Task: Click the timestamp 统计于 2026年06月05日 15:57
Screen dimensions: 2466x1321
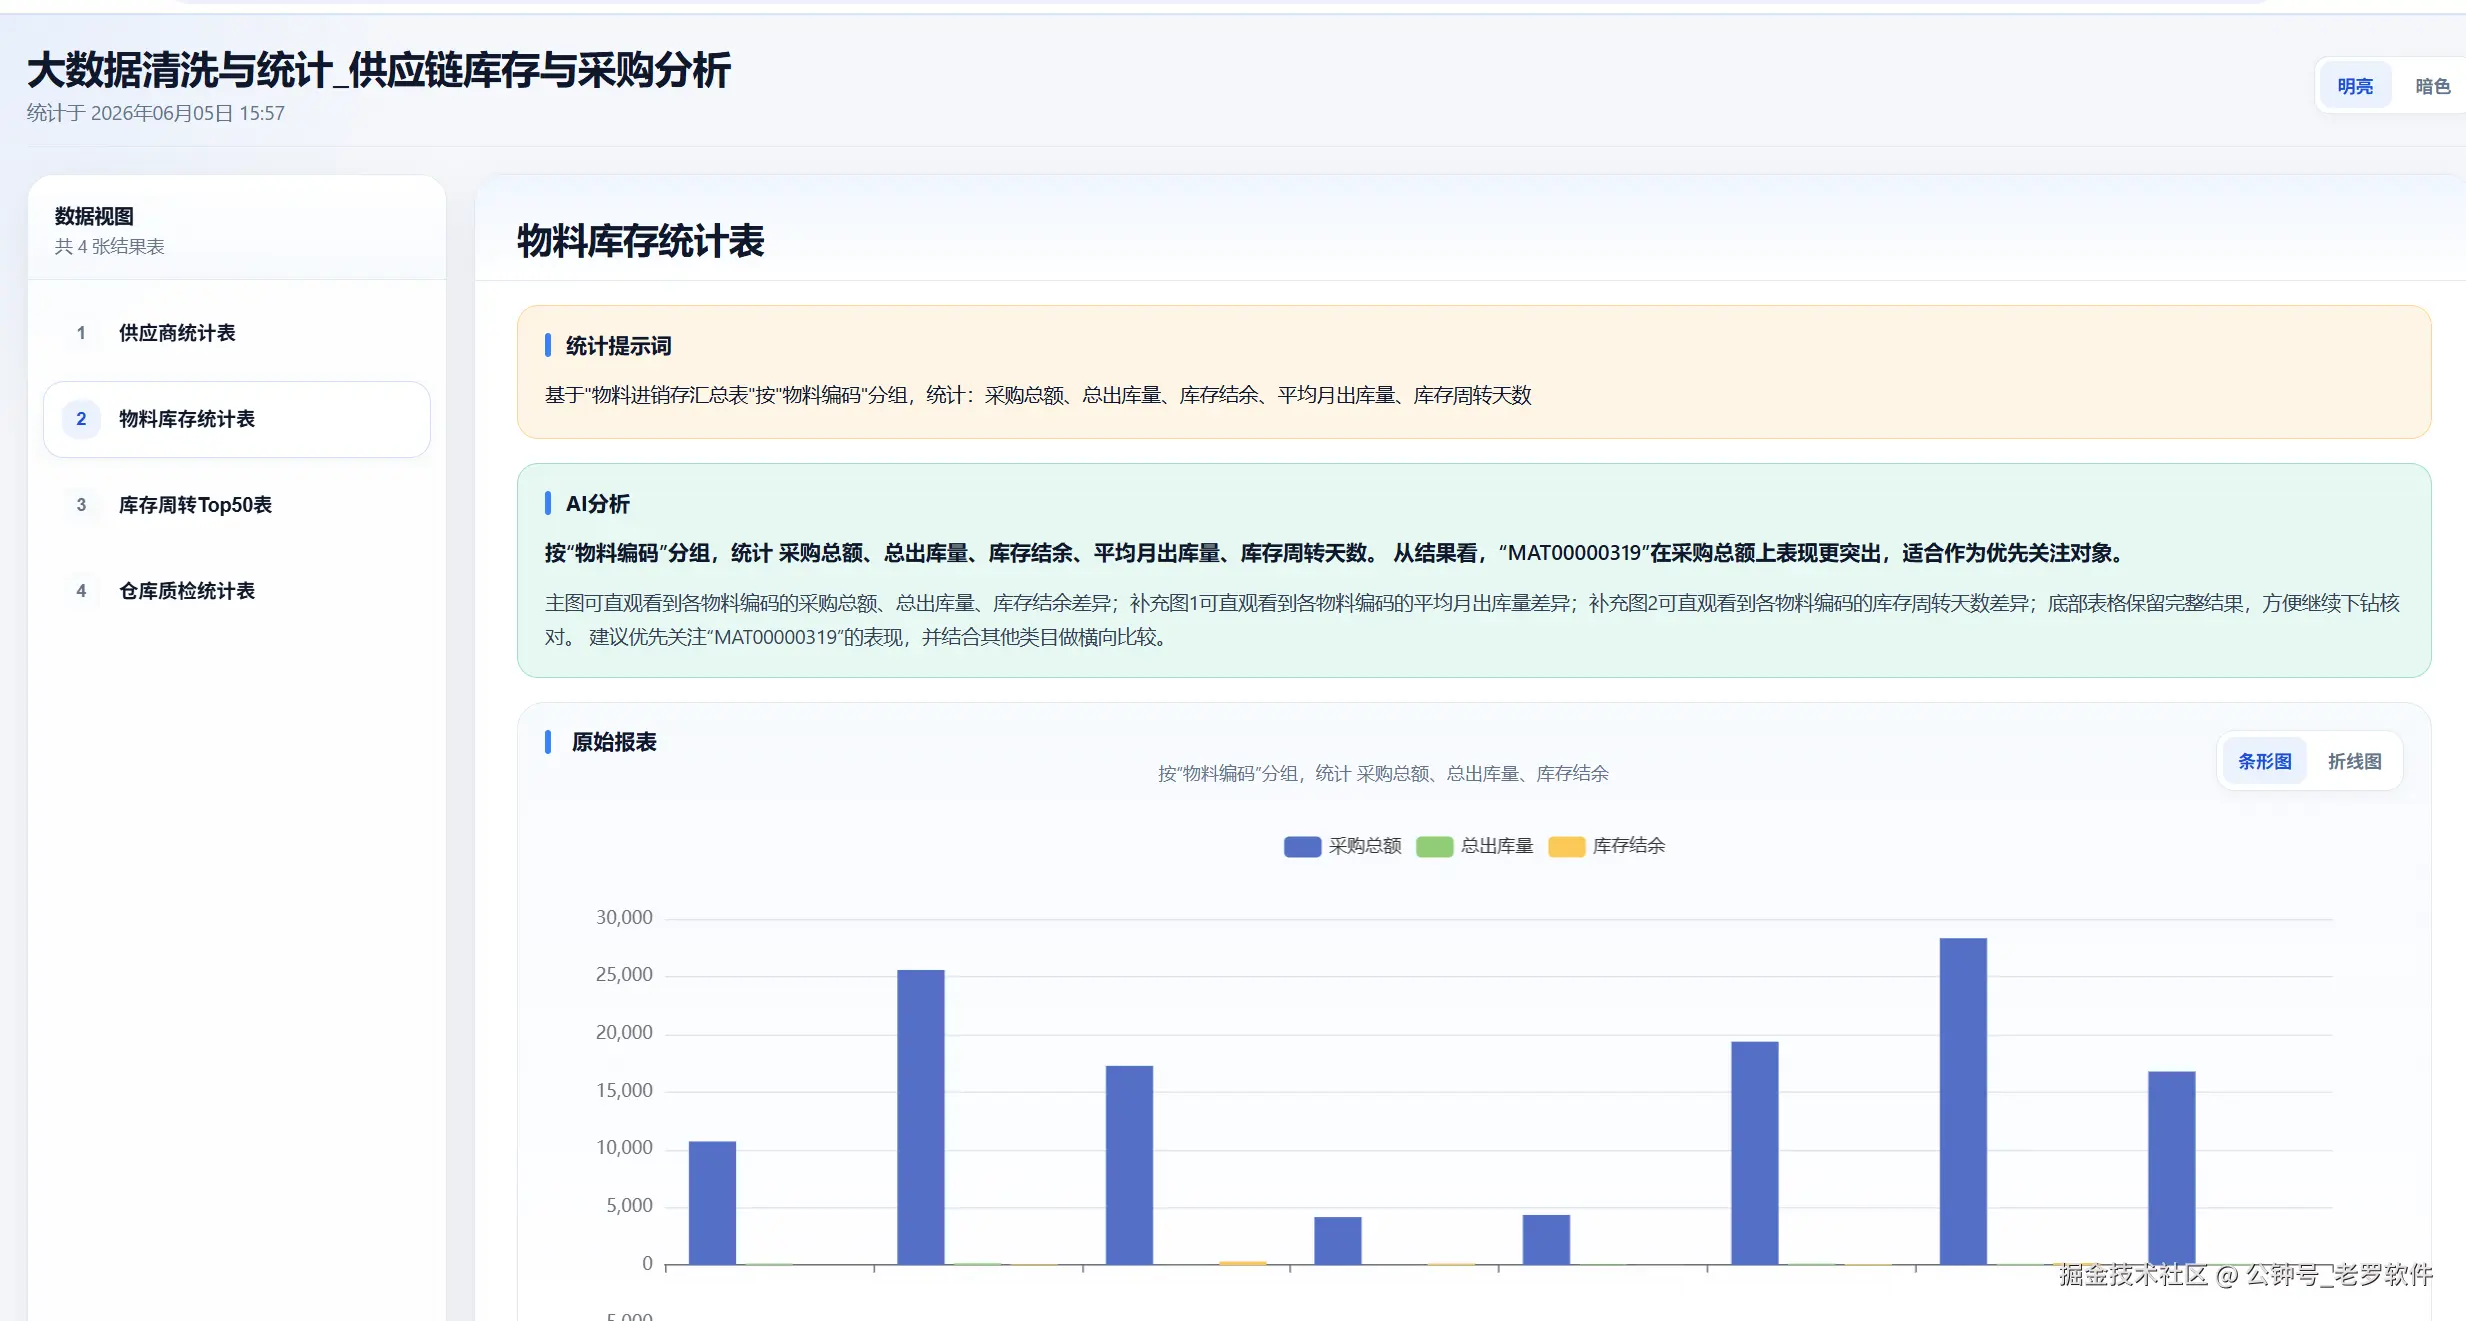Action: pos(156,113)
